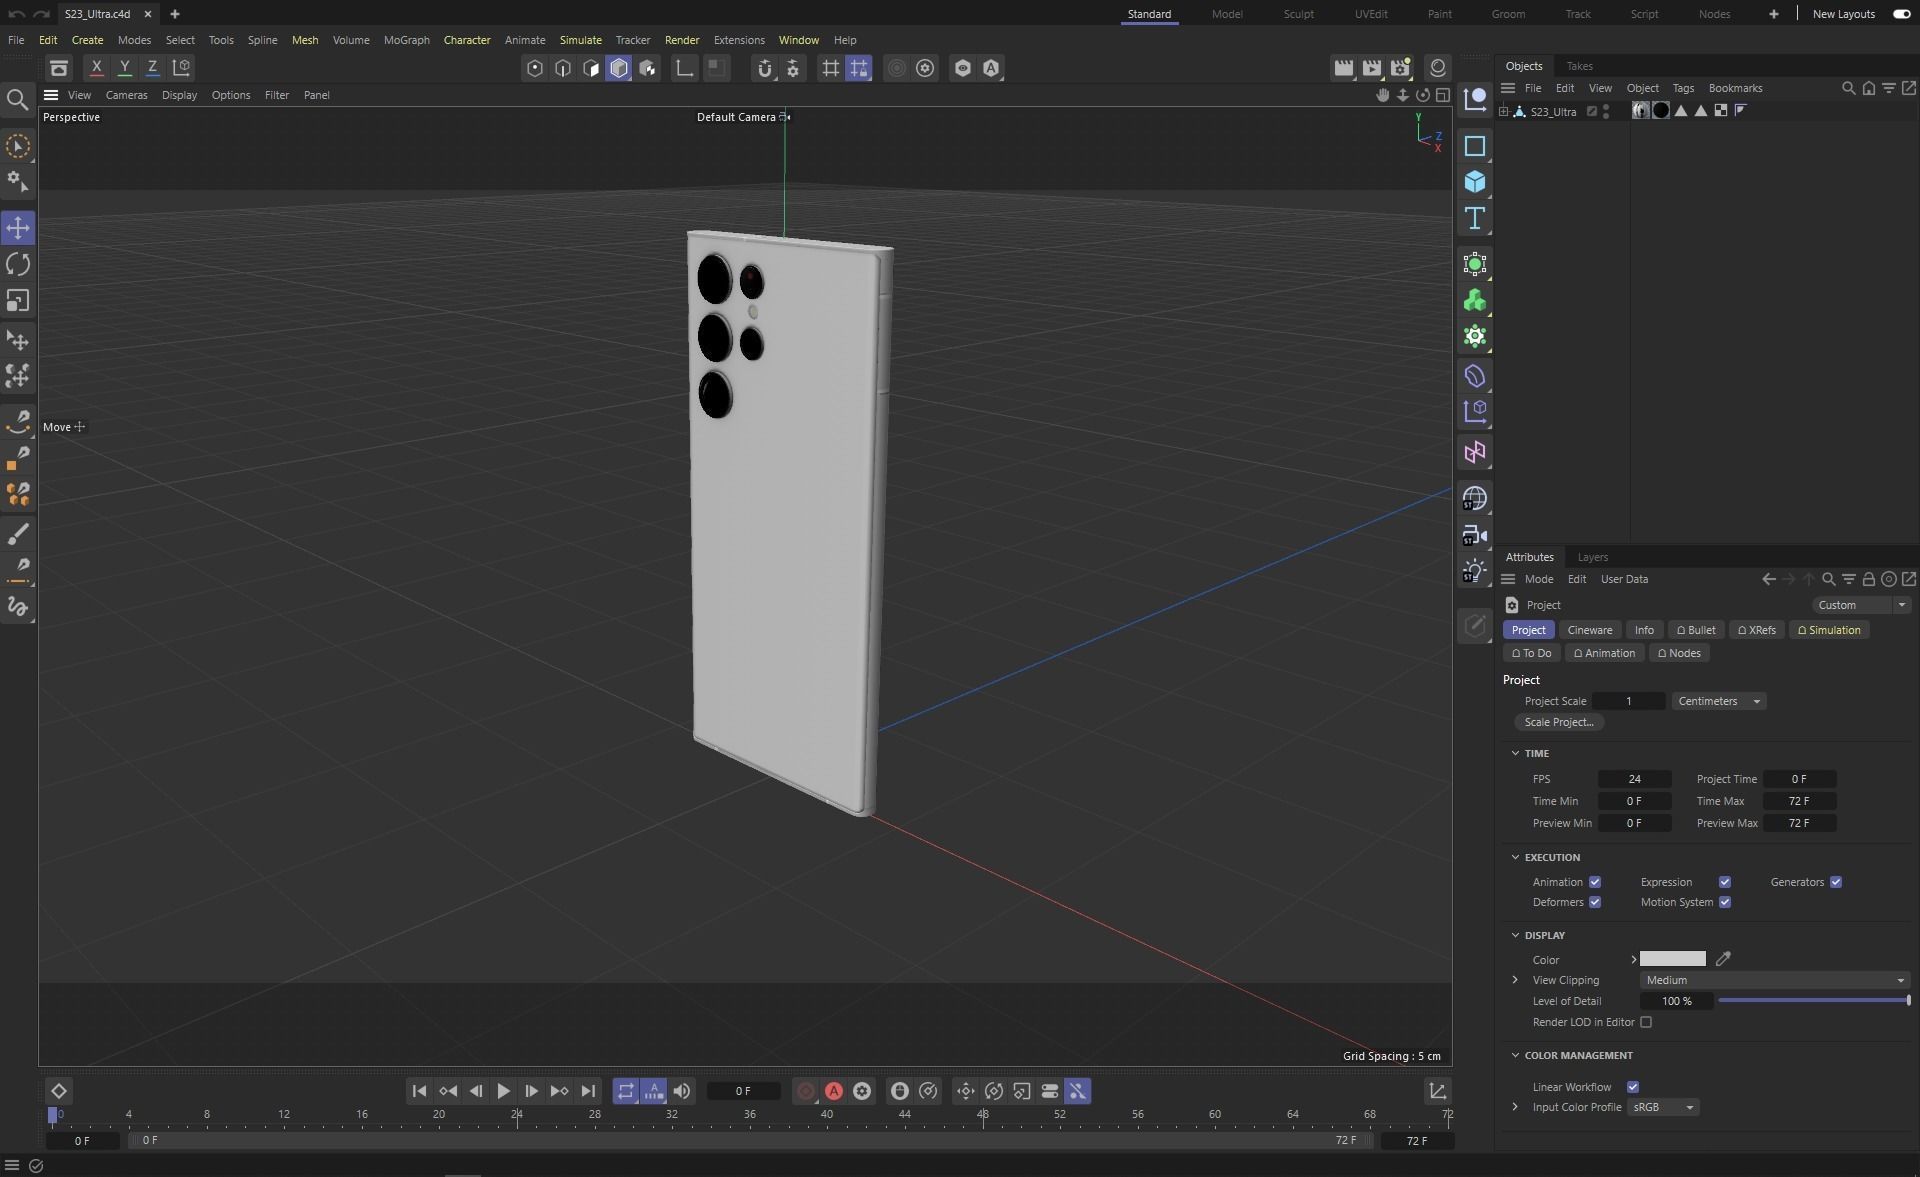Switch to the Layers tab
Screen dimensions: 1920x1177
tap(1592, 557)
